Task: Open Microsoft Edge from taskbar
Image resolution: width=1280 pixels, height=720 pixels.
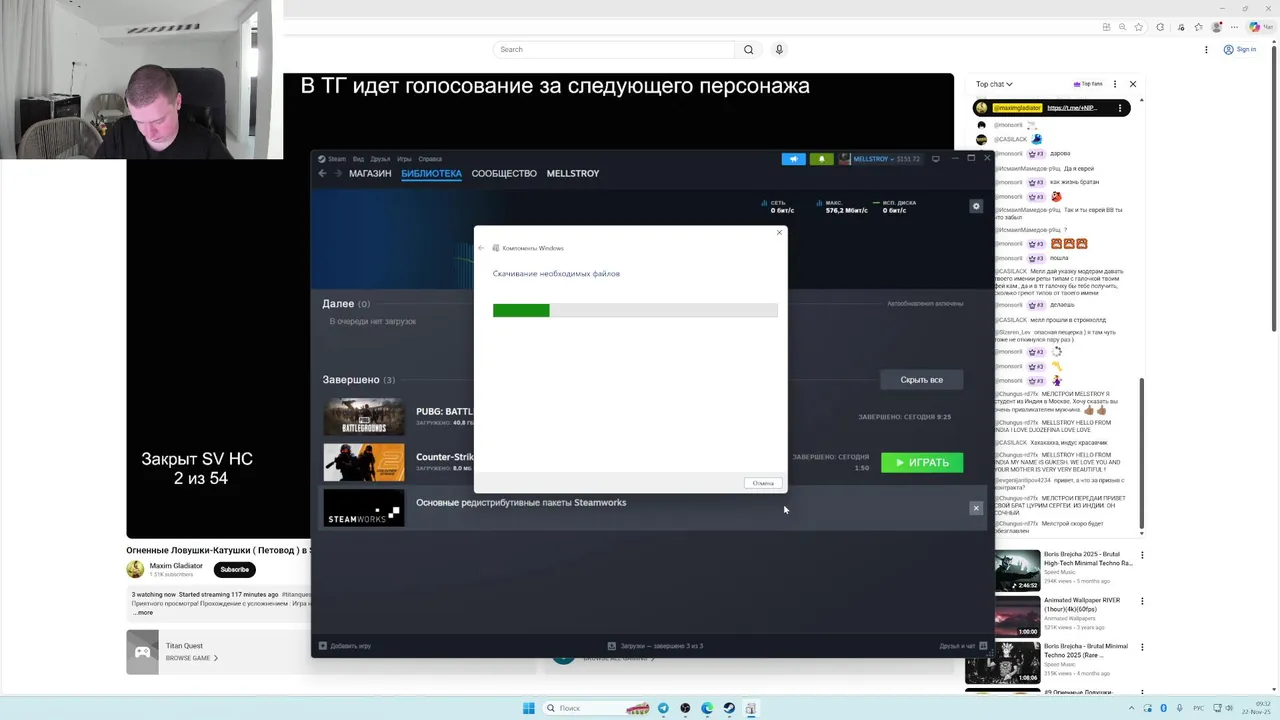Action: click(707, 708)
